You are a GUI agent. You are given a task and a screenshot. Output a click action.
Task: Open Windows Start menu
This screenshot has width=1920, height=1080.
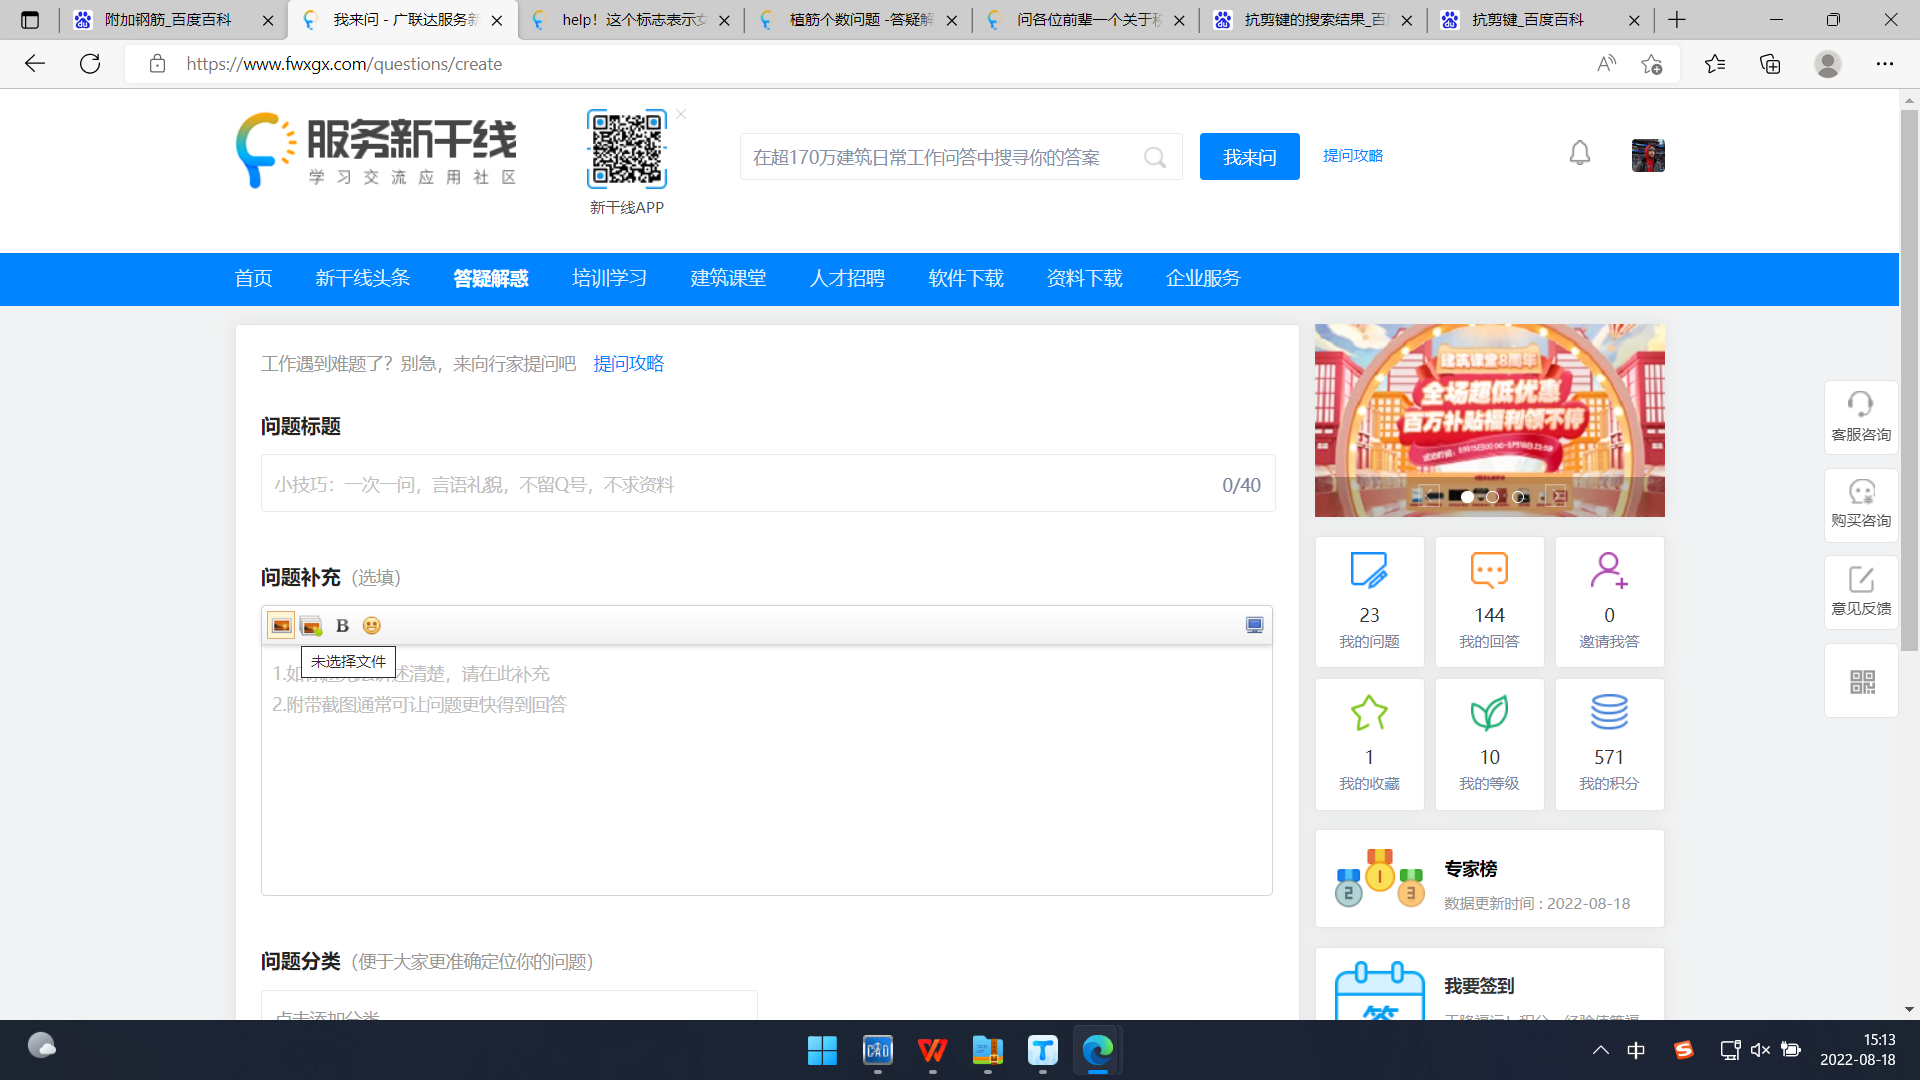click(x=822, y=1050)
